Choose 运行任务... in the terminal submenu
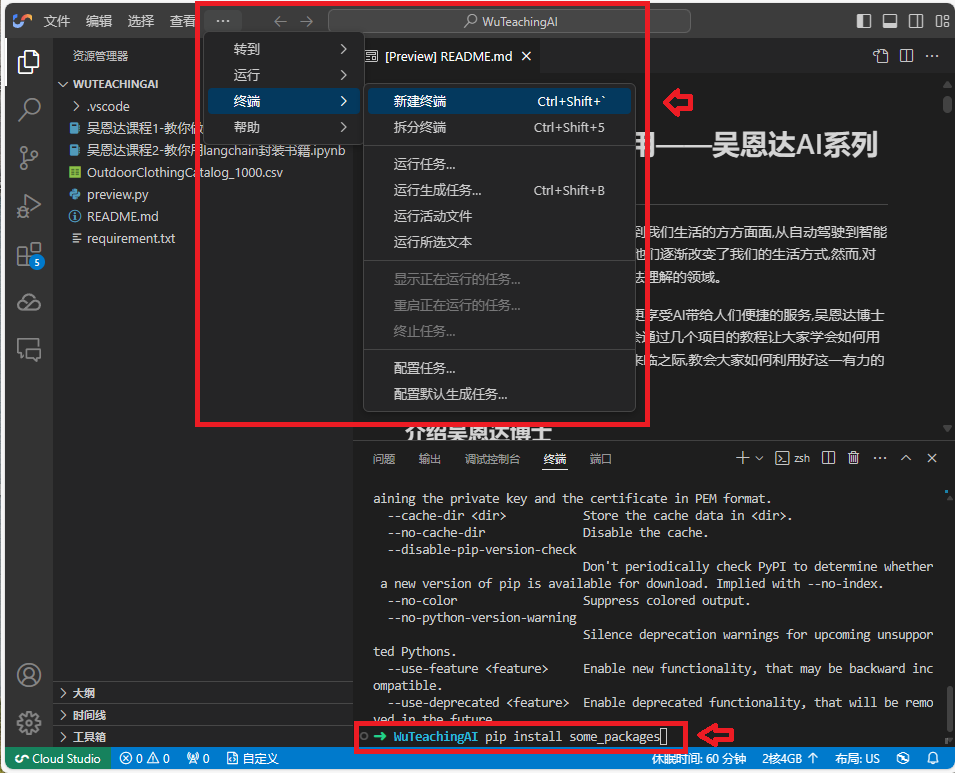The height and width of the screenshot is (773, 955). pos(499,164)
